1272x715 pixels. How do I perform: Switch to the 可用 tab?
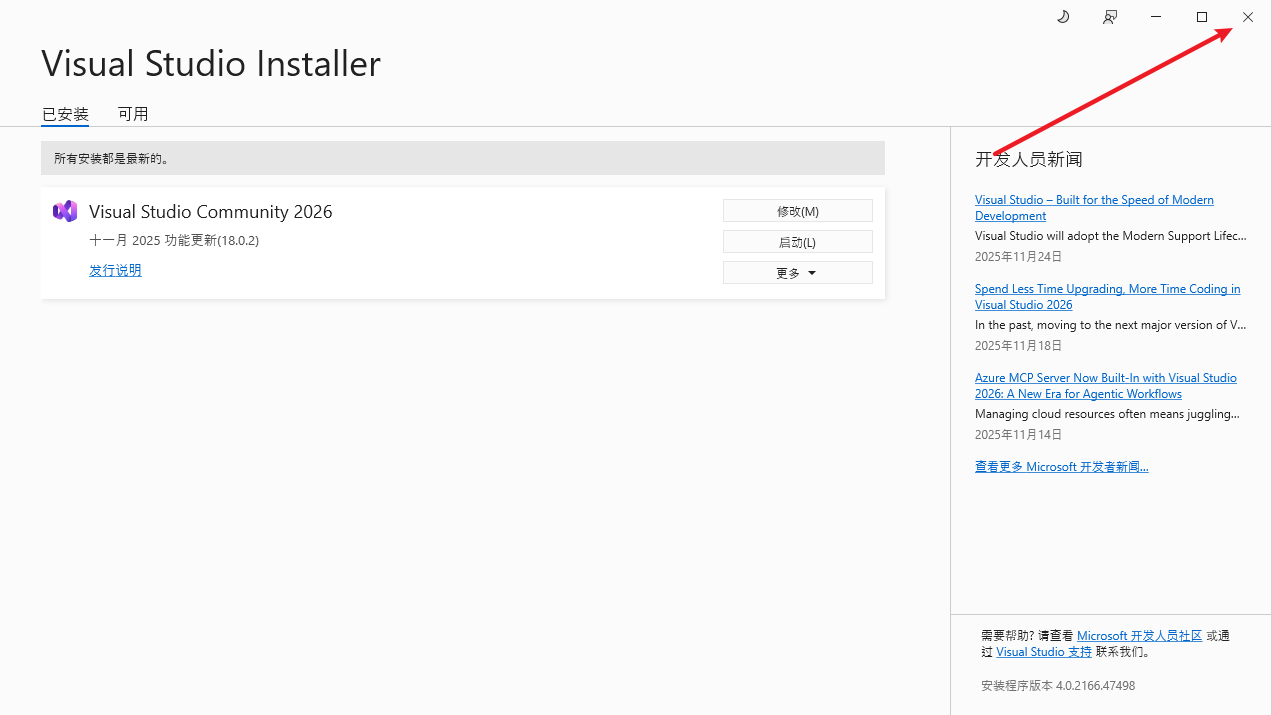coord(133,114)
